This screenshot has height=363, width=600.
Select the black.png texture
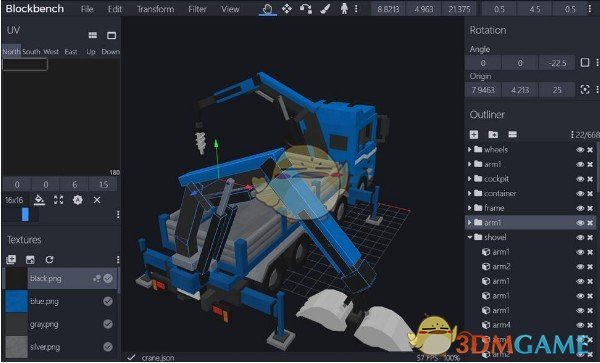[x=60, y=278]
